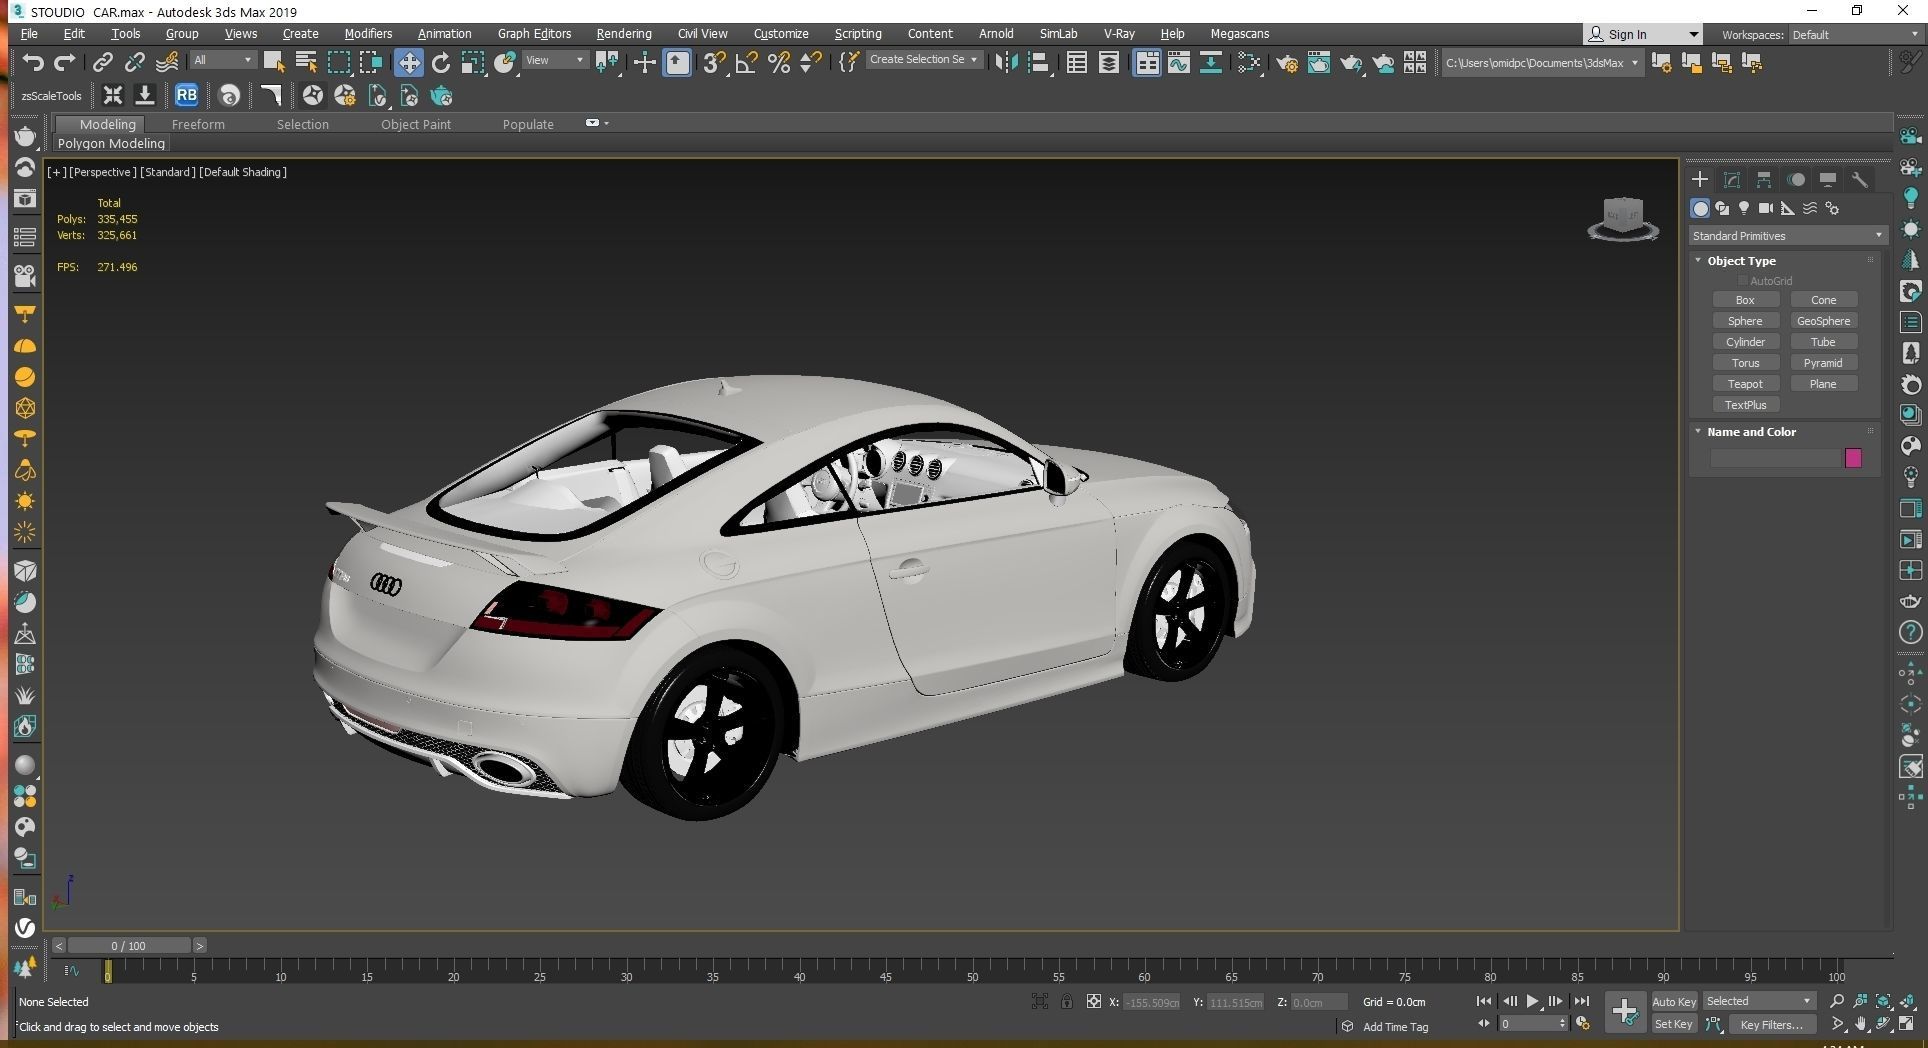The width and height of the screenshot is (1928, 1048).
Task: Open the Create Selection Set dropdown
Action: click(923, 60)
